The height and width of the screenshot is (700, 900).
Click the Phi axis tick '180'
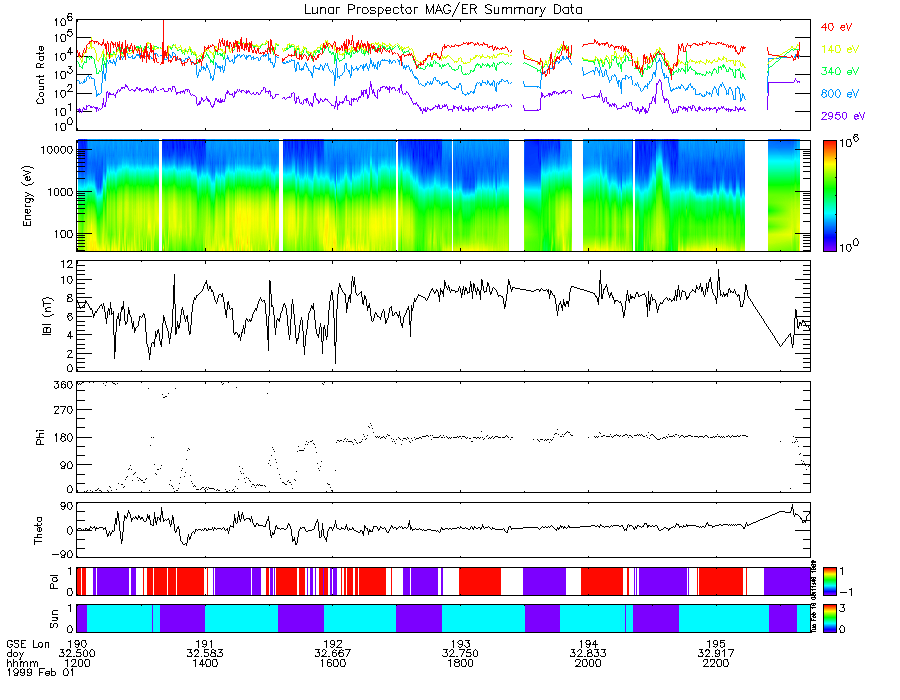point(63,438)
